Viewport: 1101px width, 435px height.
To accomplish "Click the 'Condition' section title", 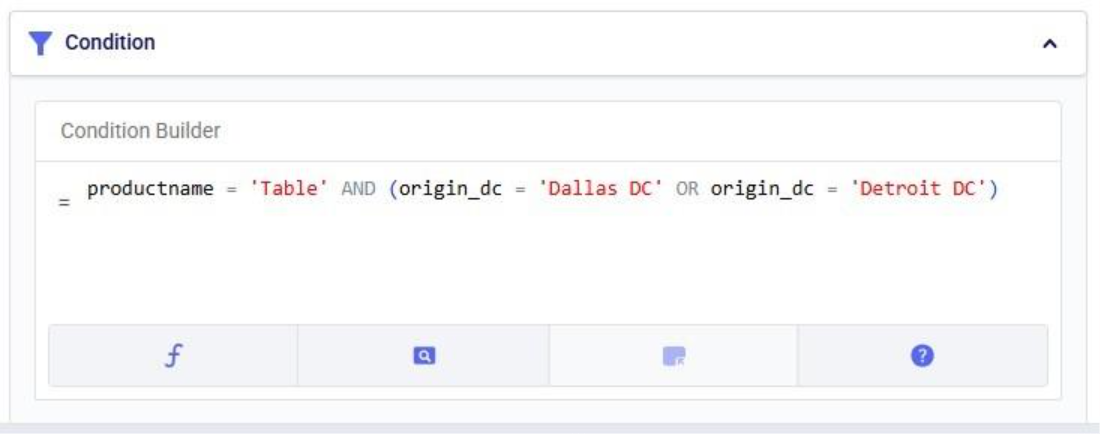I will 110,43.
